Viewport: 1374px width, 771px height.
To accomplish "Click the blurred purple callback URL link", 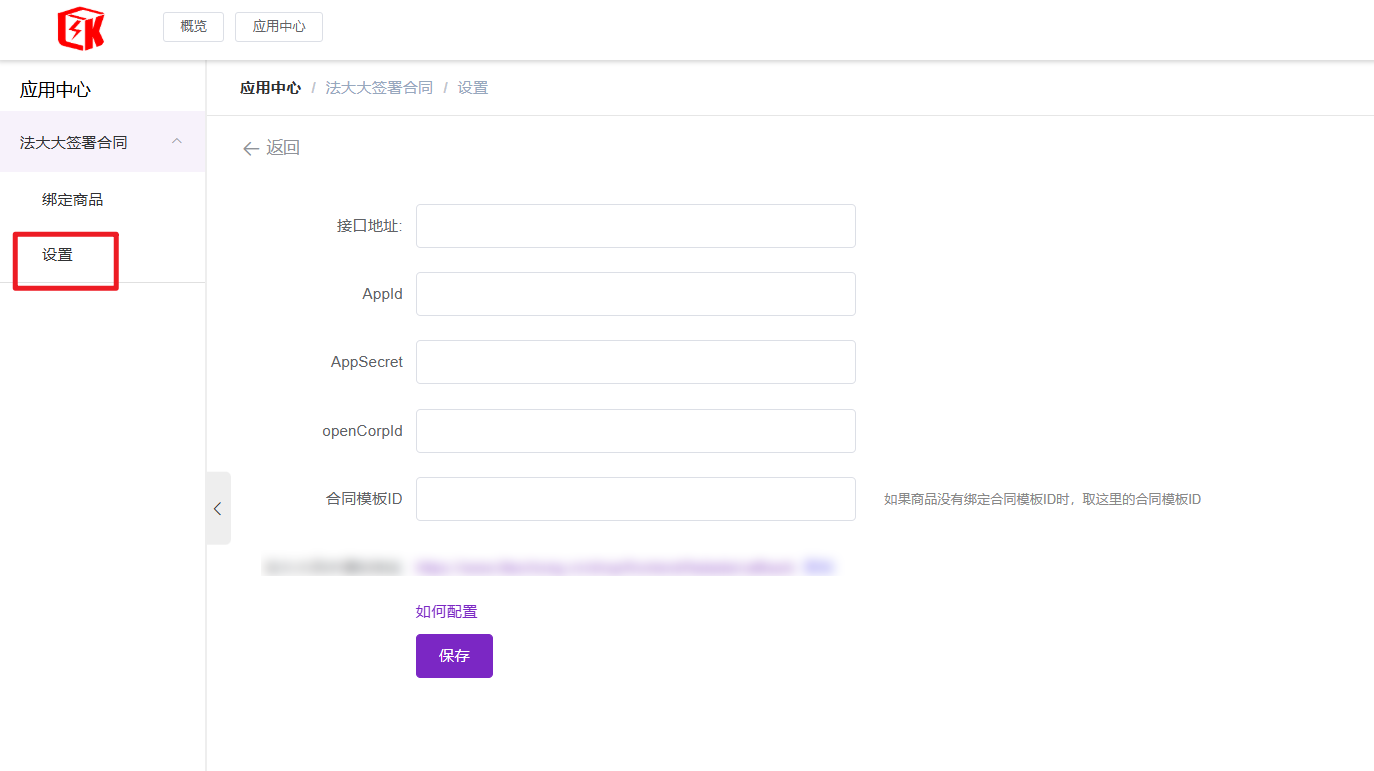I will (606, 567).
